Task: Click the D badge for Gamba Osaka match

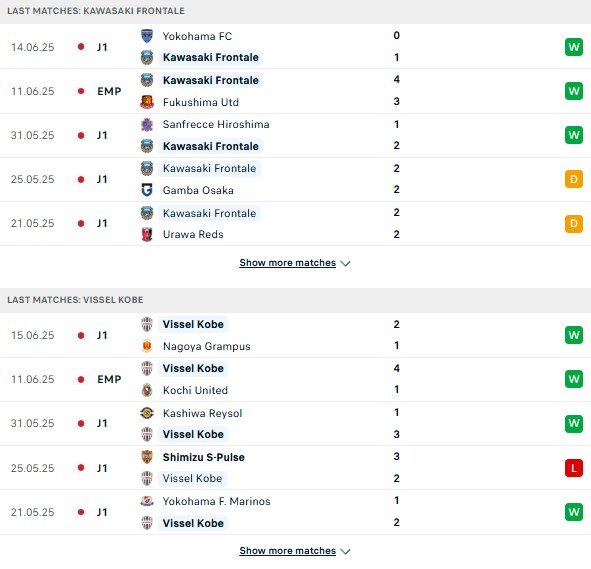Action: (x=574, y=179)
